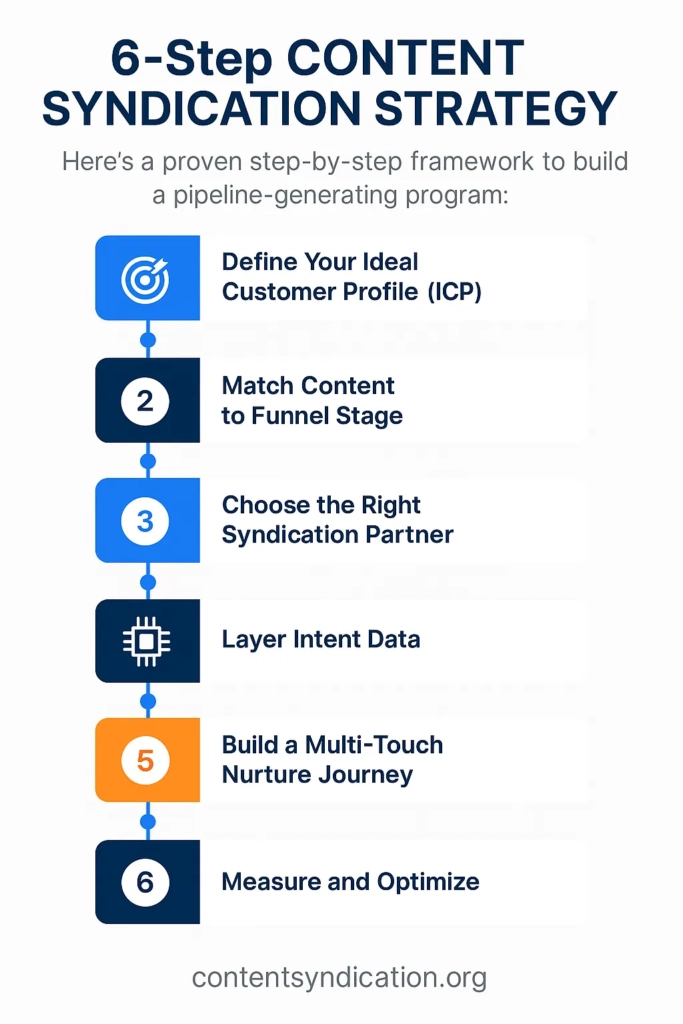683x1024 pixels.
Task: Click the number 6 circle icon
Action: click(146, 882)
